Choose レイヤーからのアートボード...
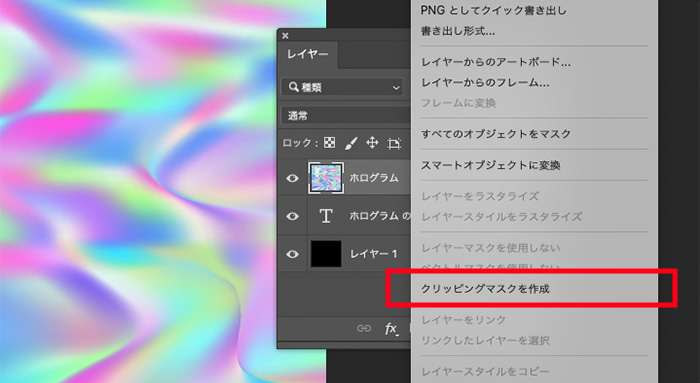This screenshot has height=383, width=700. (x=496, y=62)
